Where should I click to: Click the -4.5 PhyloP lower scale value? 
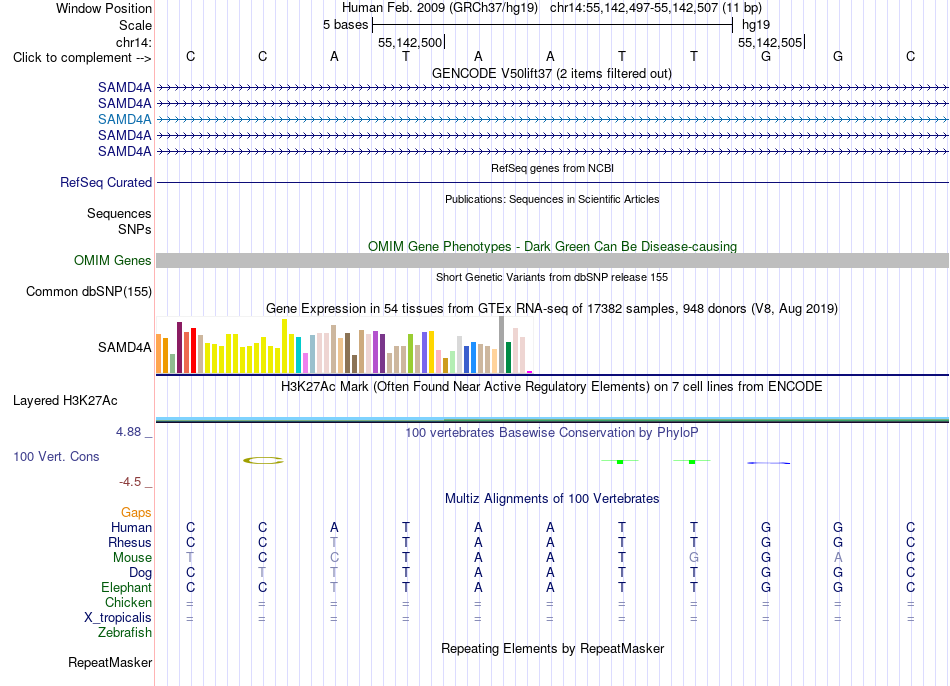click(130, 482)
